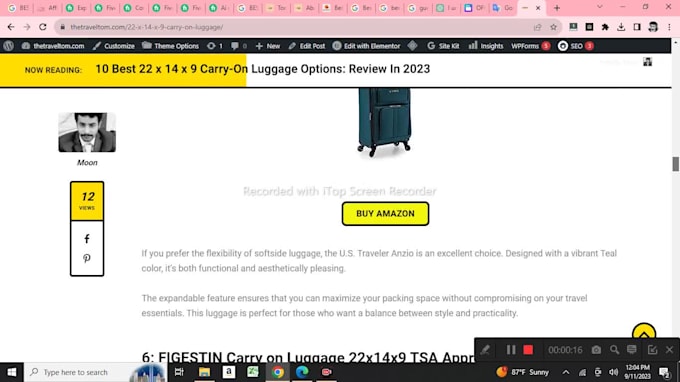Click the recorder caption bubble icon
This screenshot has width=680, height=382.
[632, 349]
